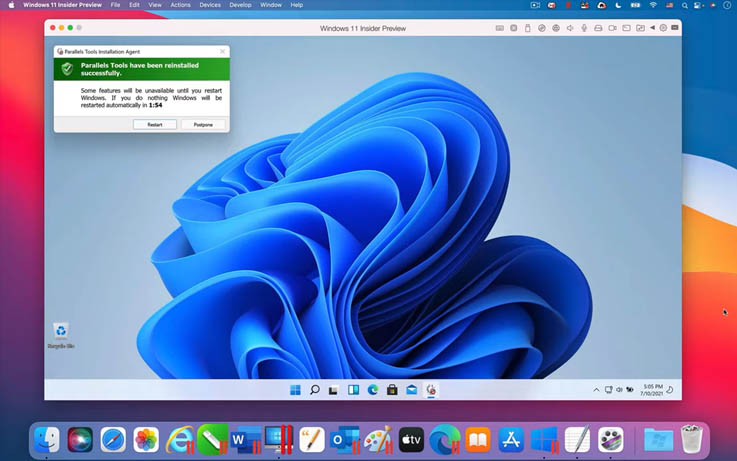
Task: Open Task View on Windows taskbar
Action: point(334,390)
